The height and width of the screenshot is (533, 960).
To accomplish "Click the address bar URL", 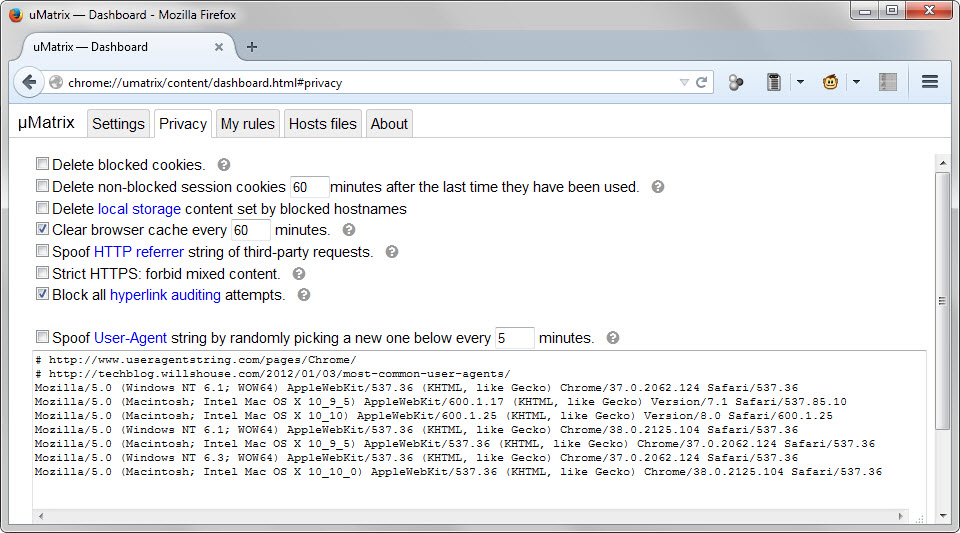I will pos(204,83).
